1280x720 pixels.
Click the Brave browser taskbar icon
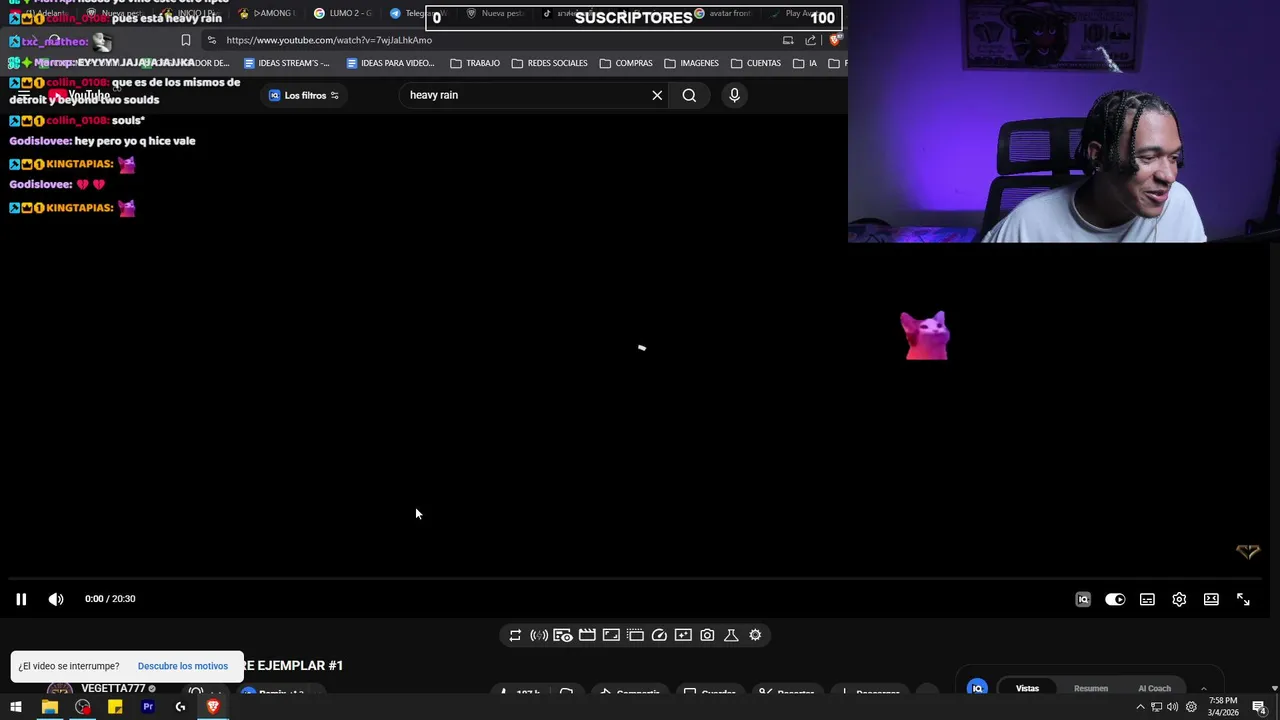(x=213, y=707)
